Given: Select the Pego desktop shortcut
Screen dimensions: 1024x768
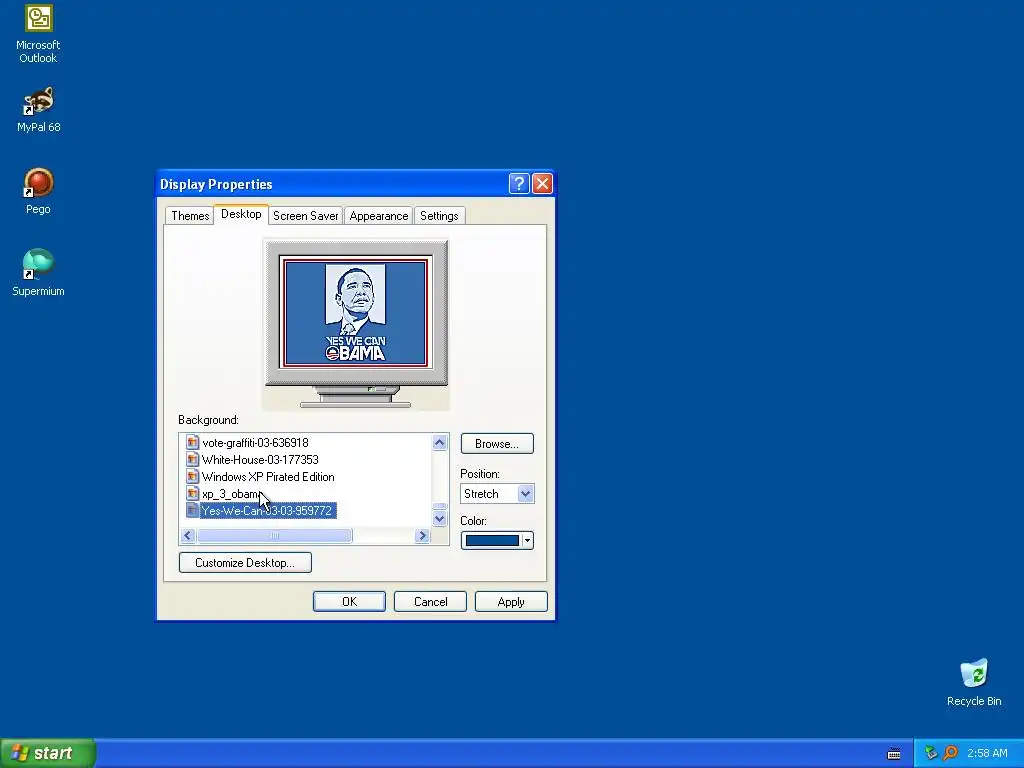Looking at the screenshot, I should click(x=39, y=191).
